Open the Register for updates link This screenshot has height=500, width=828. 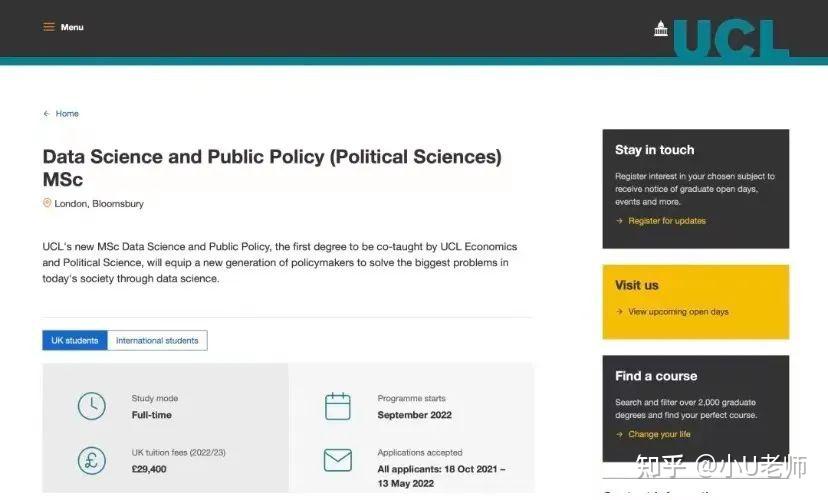click(x=667, y=221)
